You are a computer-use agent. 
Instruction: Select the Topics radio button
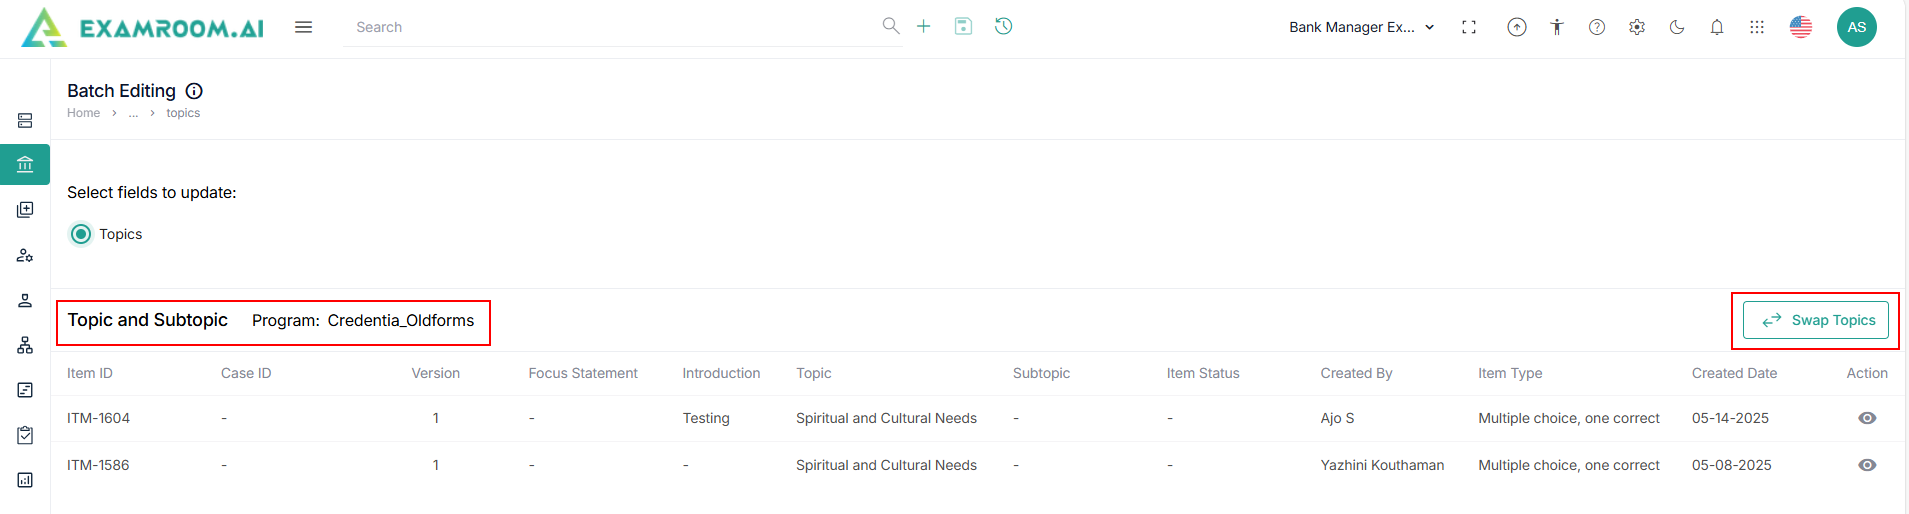click(81, 234)
